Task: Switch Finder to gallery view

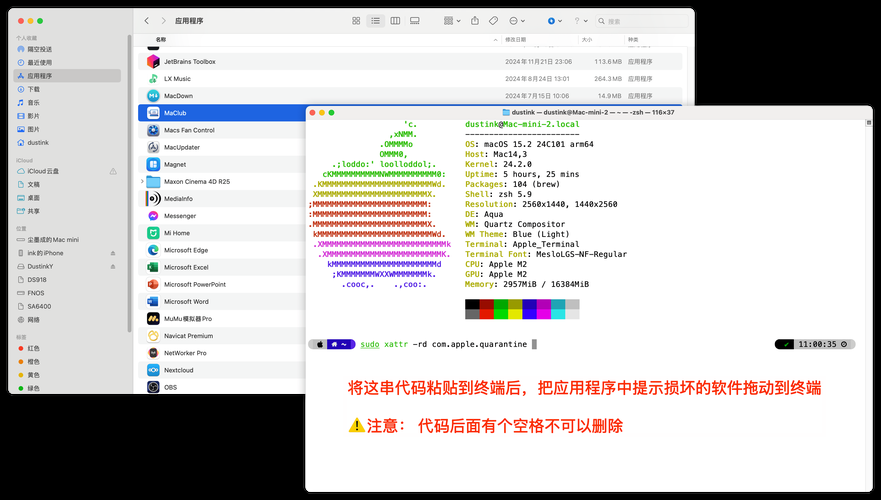Action: (415, 21)
